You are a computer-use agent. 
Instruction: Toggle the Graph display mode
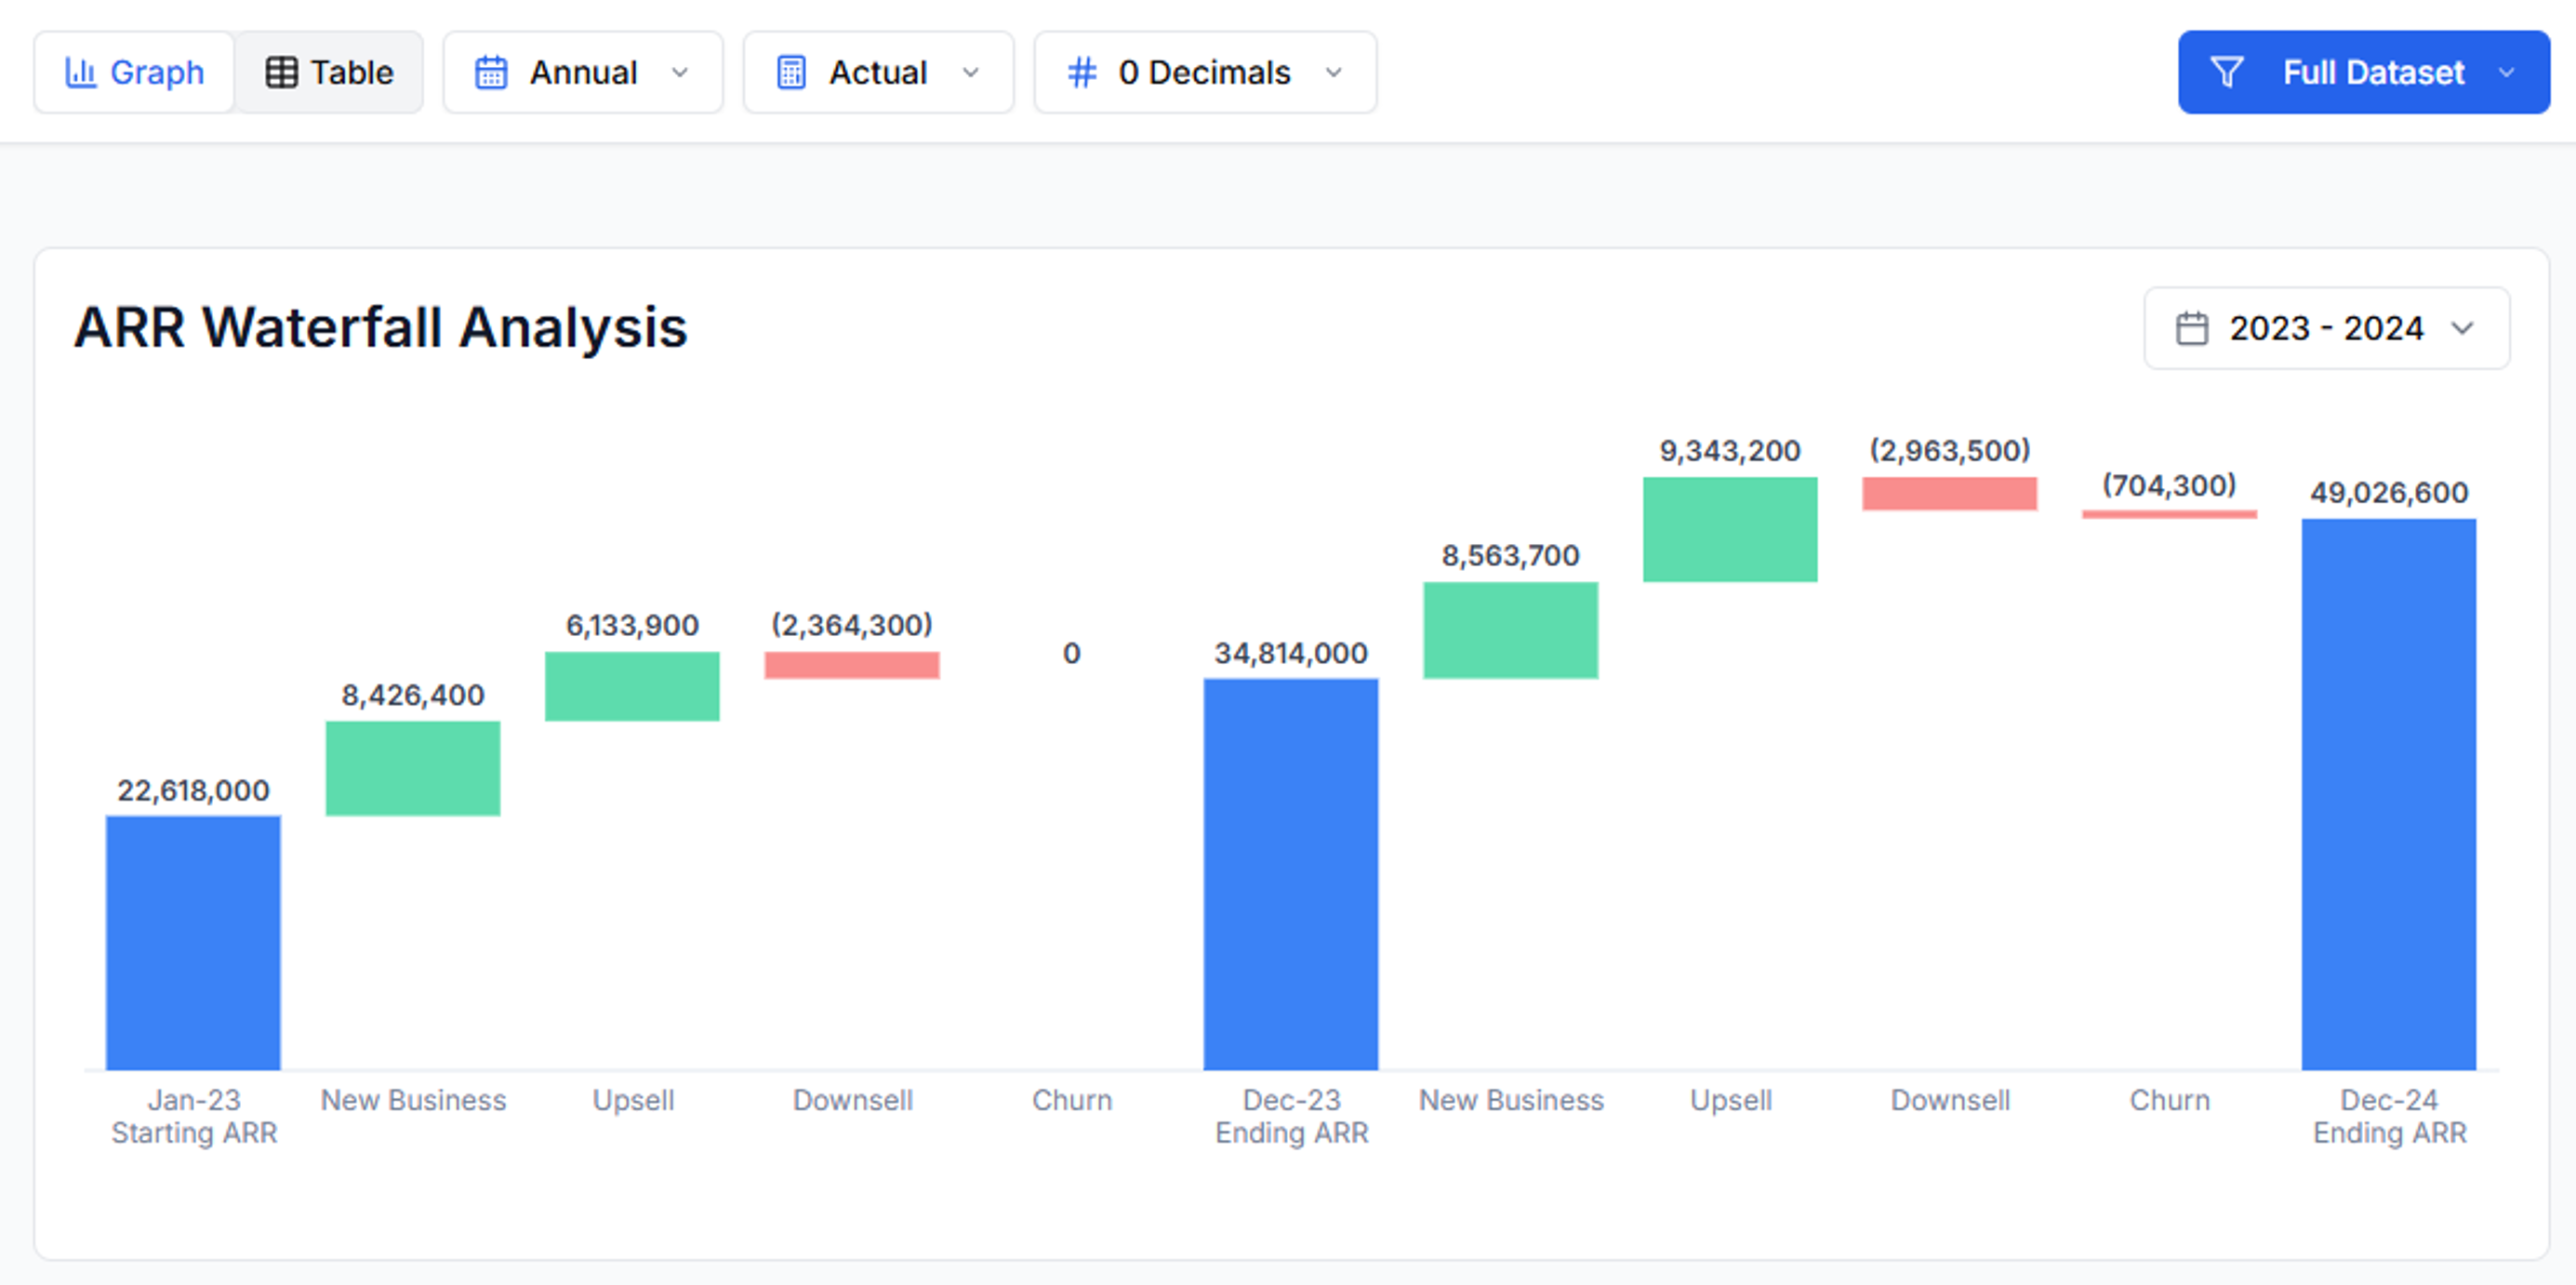coord(133,71)
